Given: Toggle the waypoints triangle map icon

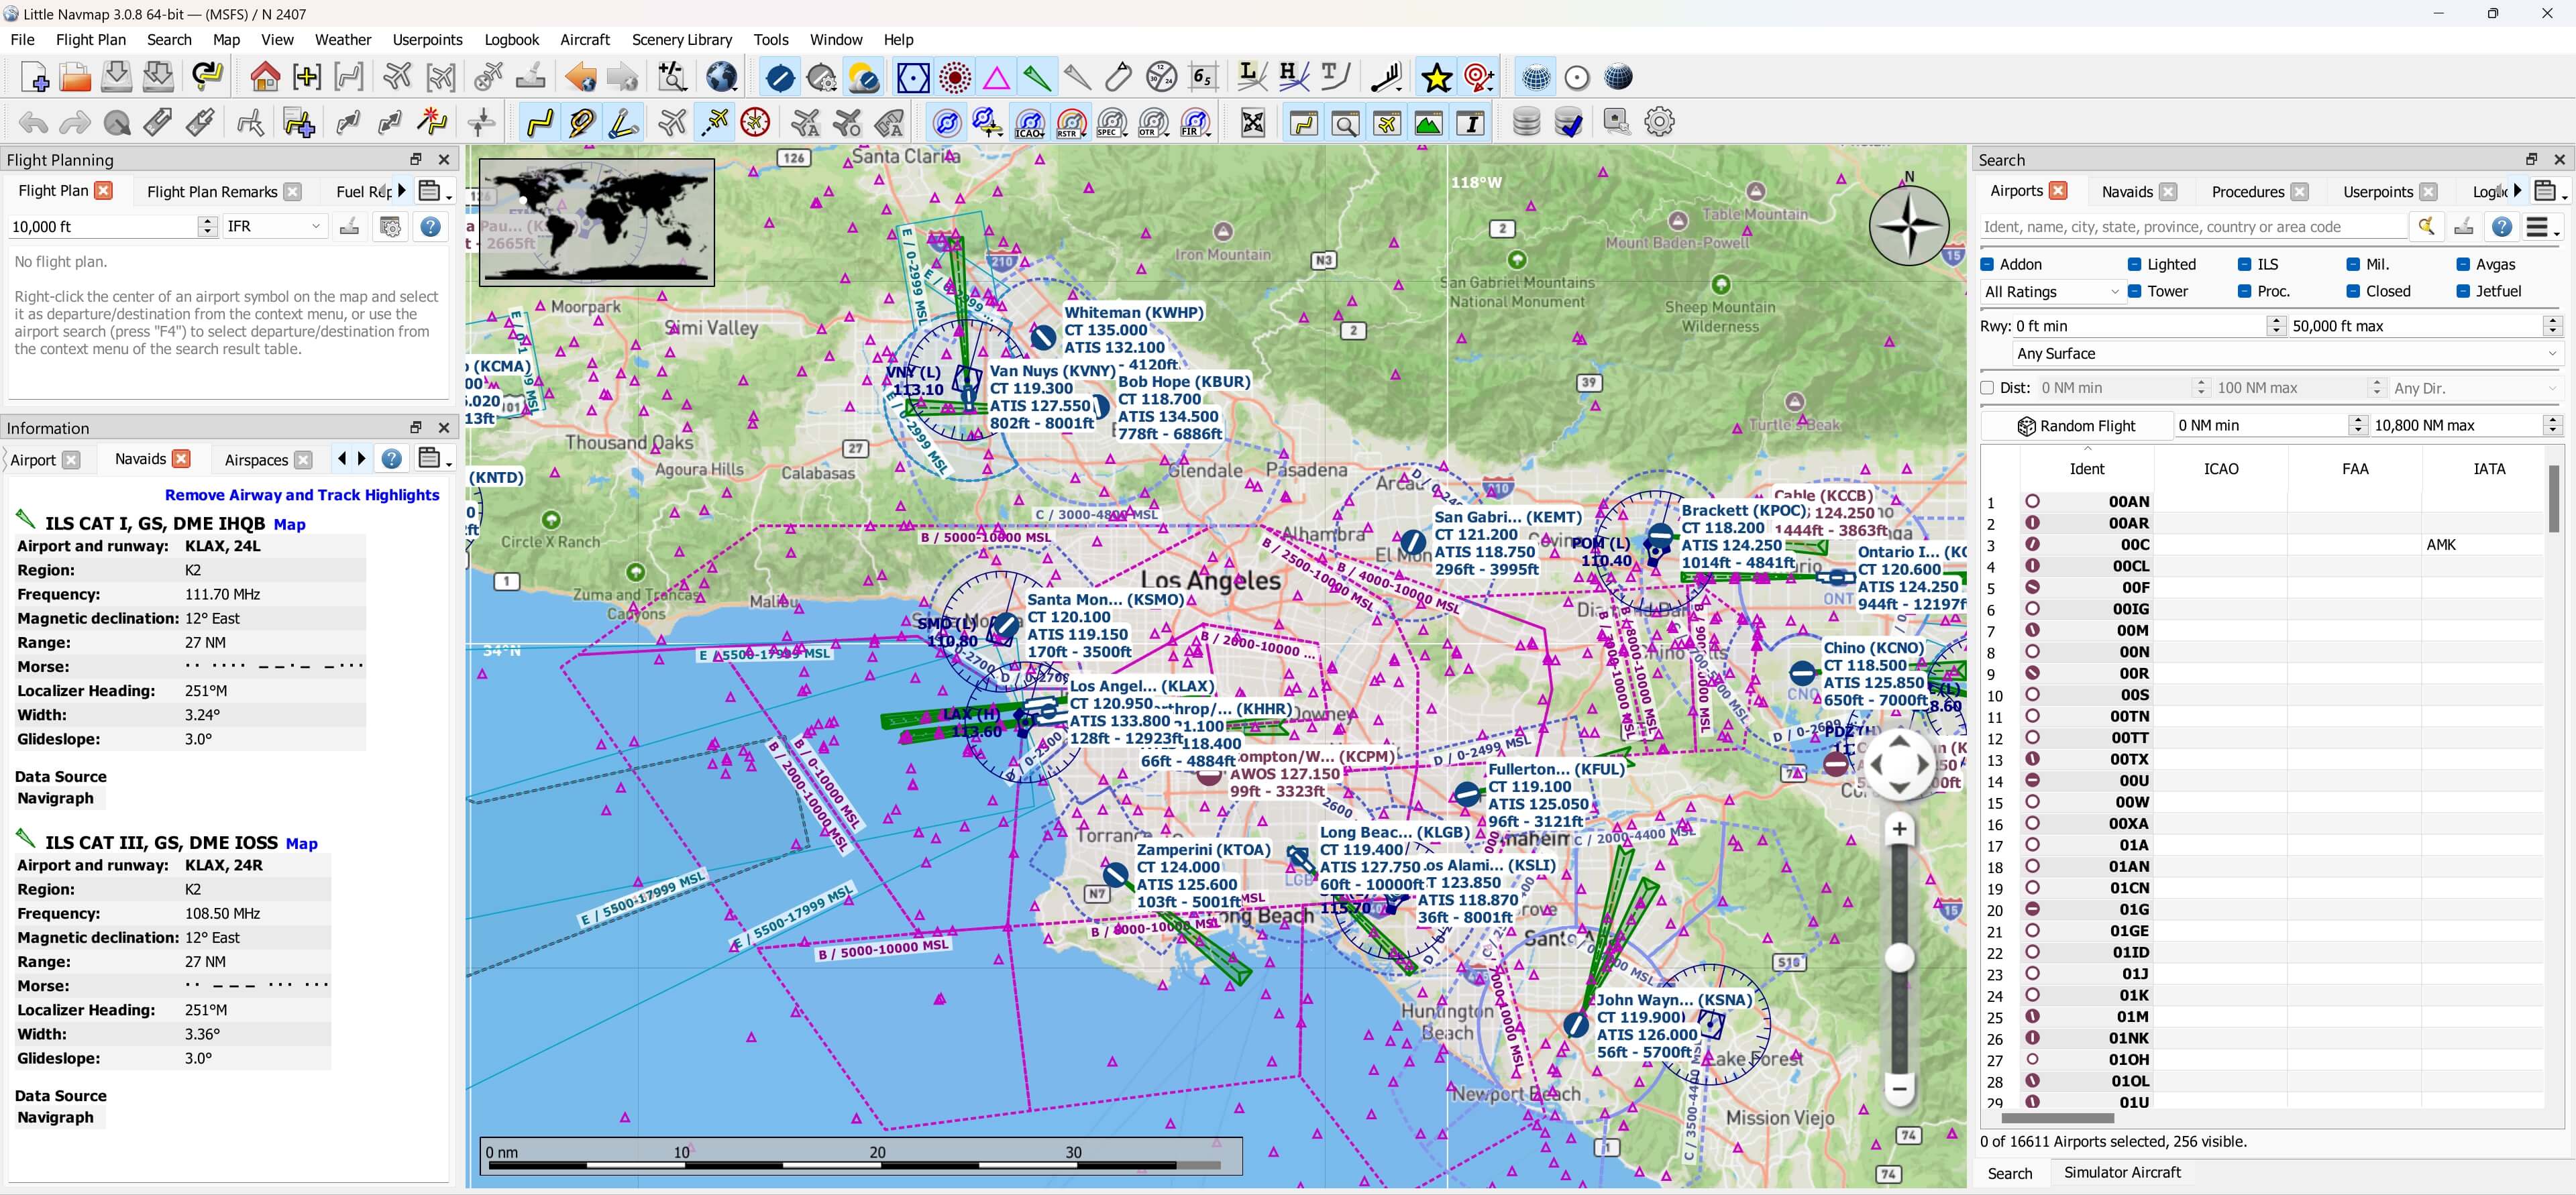Looking at the screenshot, I should [x=996, y=77].
